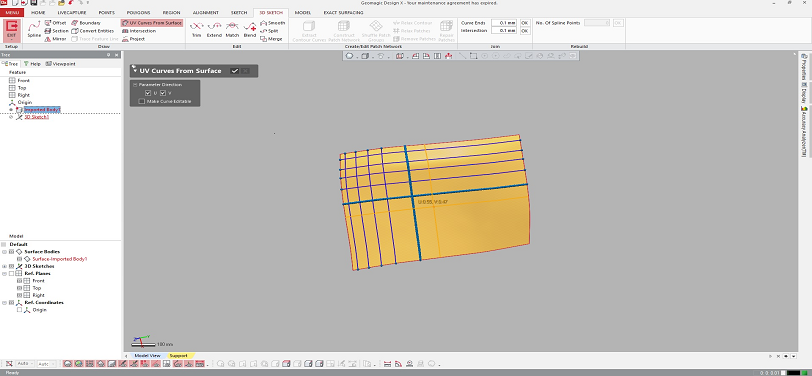This screenshot has height=376, width=812.
Task: Click UV Curves From Surface in ribbon
Action: point(152,23)
